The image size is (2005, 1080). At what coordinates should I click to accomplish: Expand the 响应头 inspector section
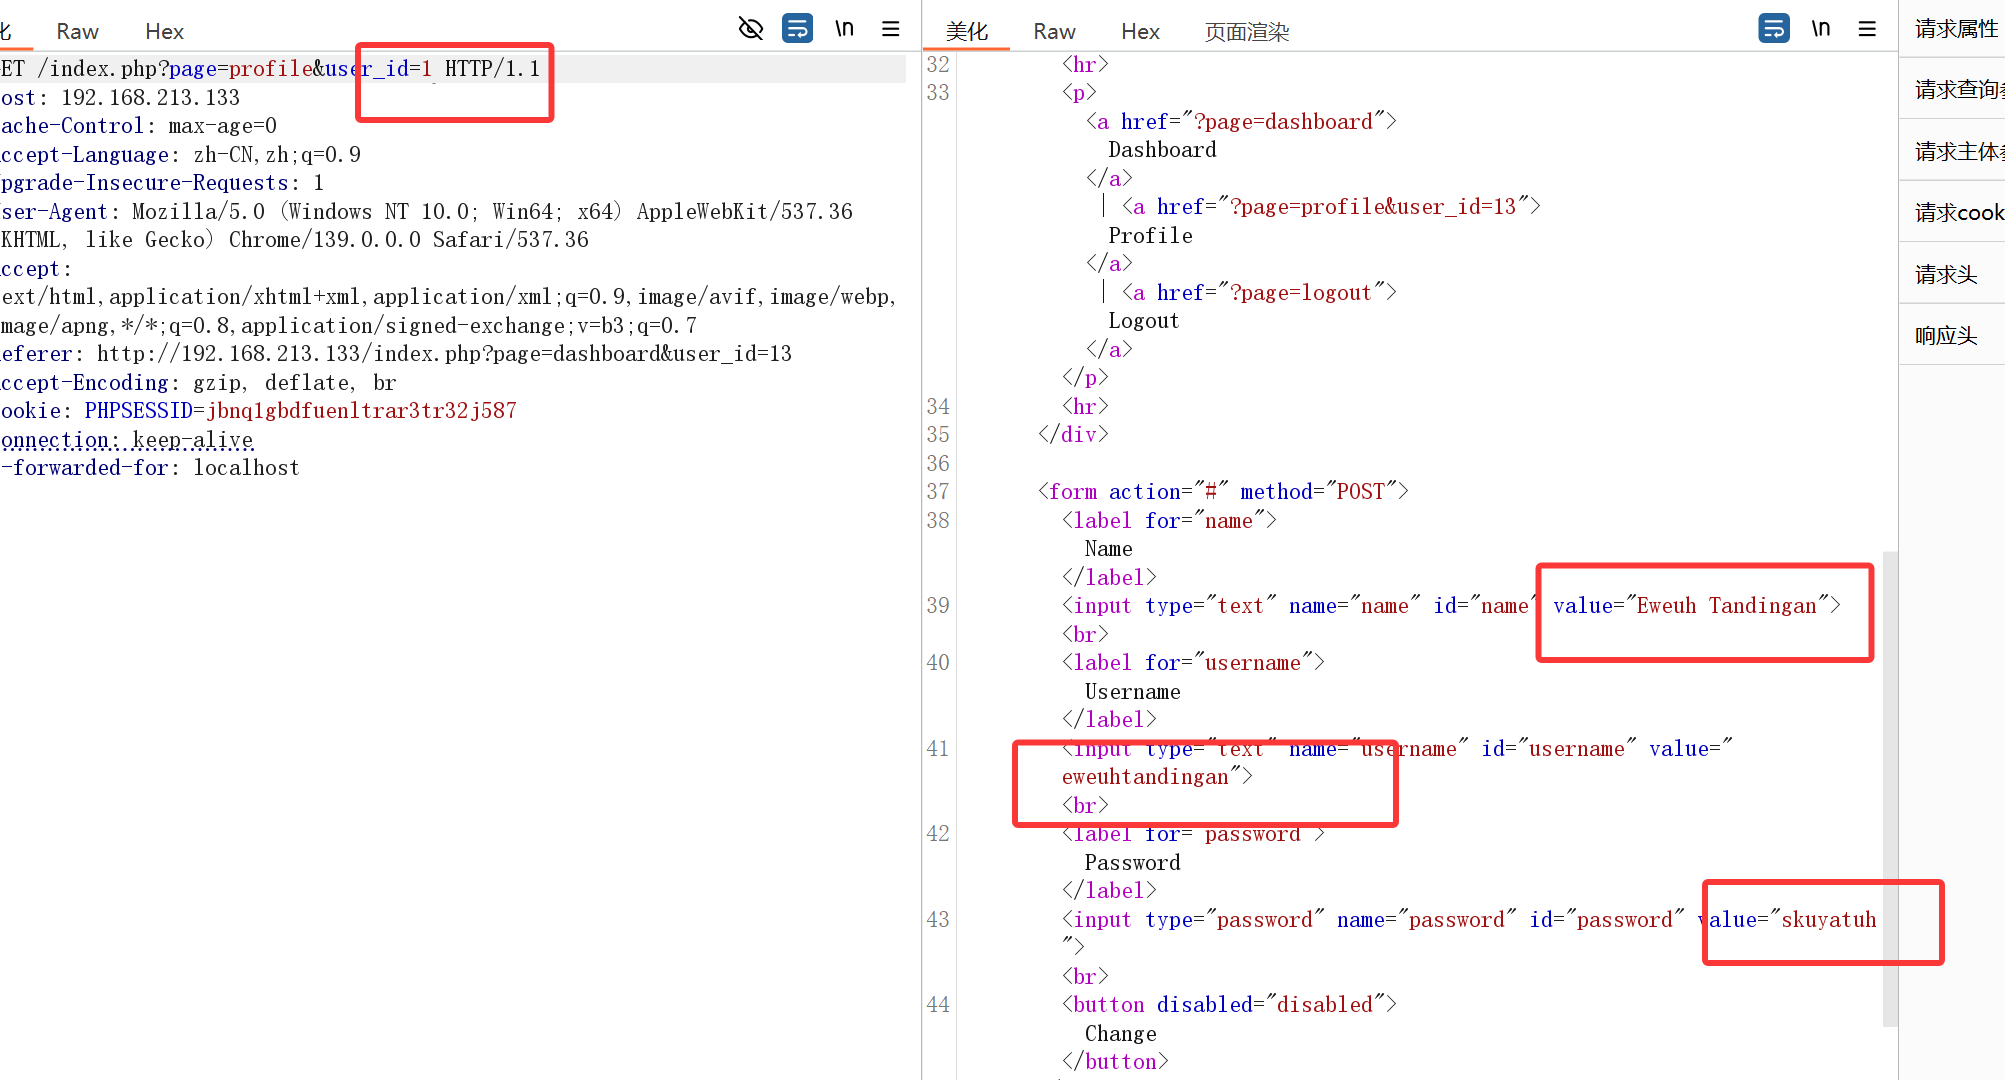tap(1946, 335)
